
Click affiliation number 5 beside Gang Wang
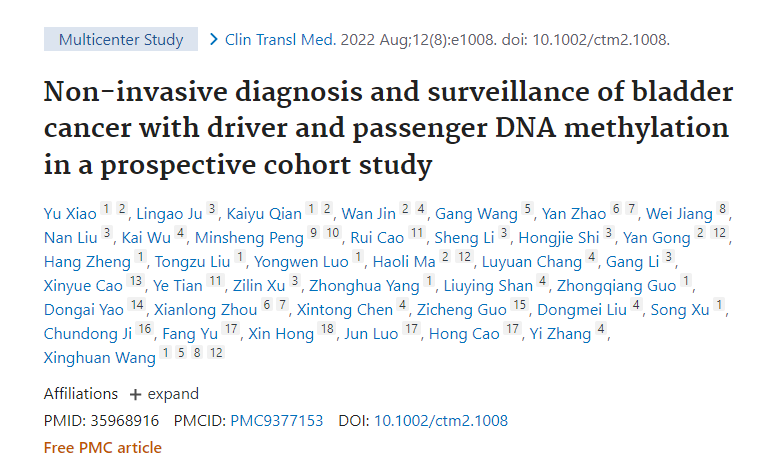point(528,210)
